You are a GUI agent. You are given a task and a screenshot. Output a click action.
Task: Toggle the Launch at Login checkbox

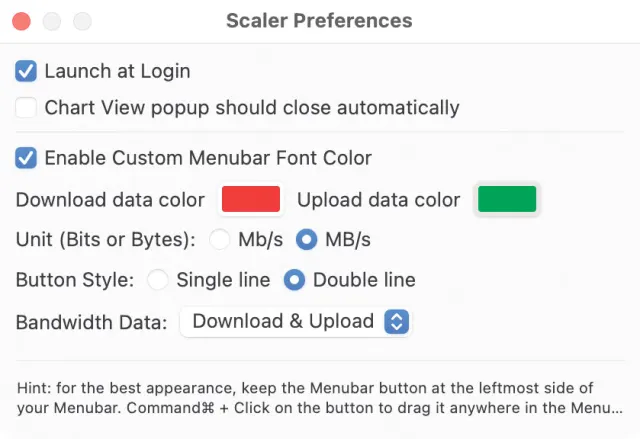click(x=27, y=72)
